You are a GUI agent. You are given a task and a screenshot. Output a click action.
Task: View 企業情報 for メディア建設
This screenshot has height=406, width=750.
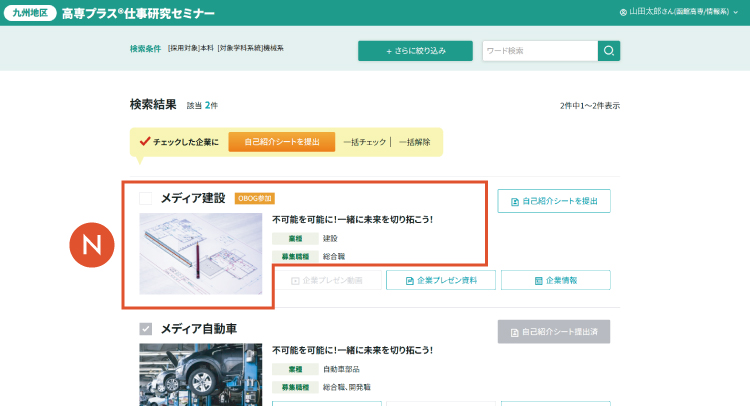(x=555, y=280)
